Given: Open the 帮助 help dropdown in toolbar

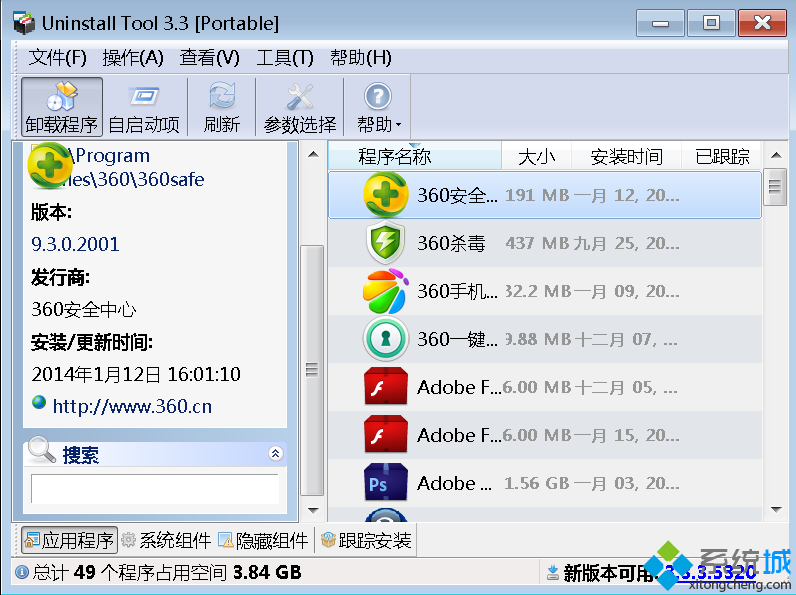Looking at the screenshot, I should [x=378, y=107].
